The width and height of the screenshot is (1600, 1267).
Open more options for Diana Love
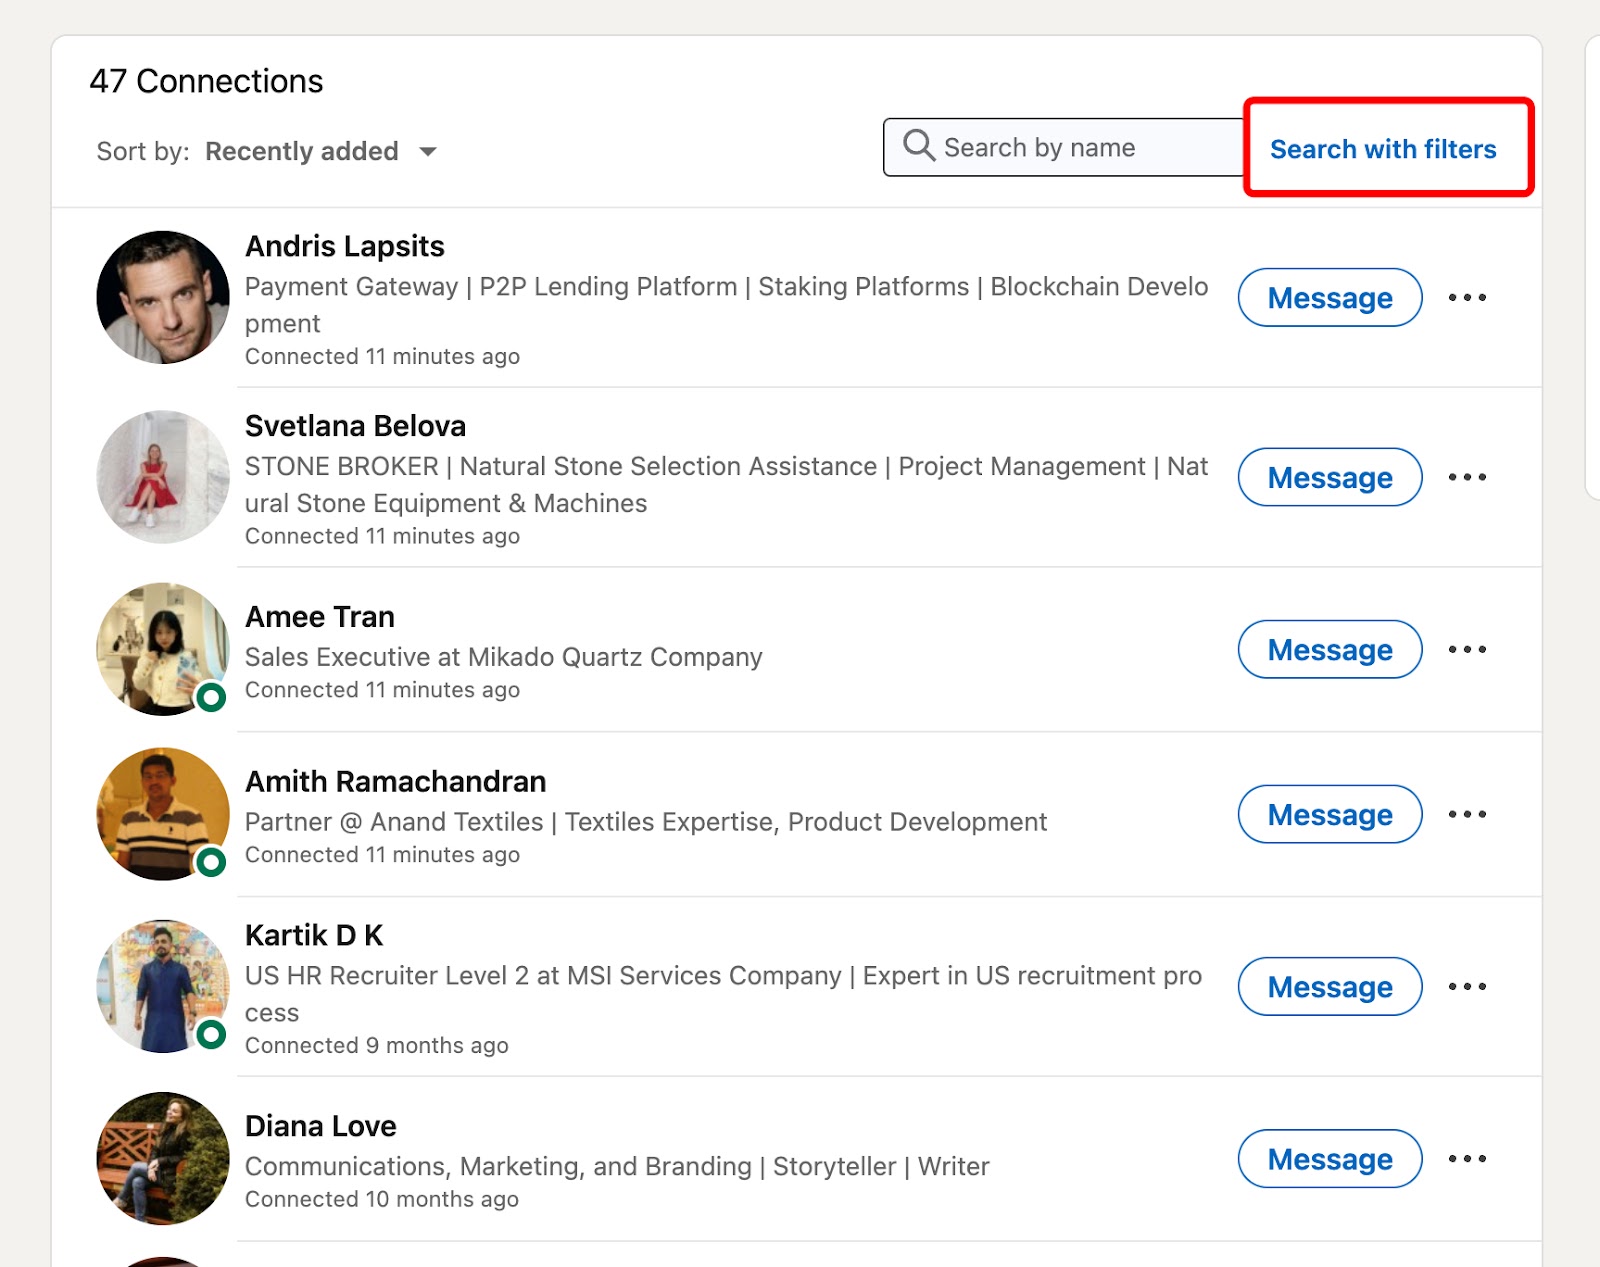click(x=1467, y=1158)
